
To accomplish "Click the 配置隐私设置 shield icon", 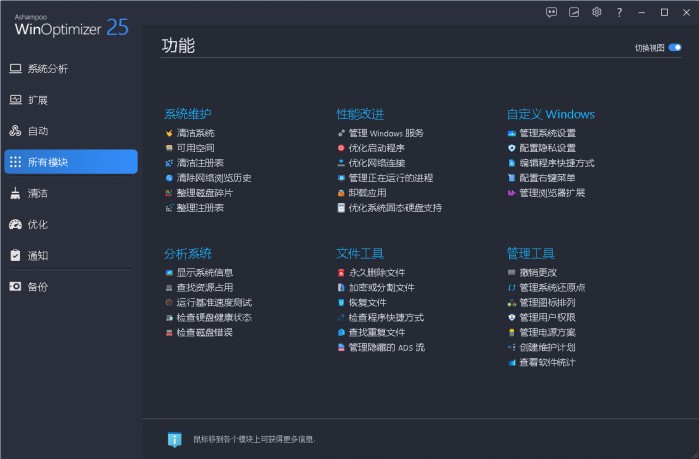I will 512,148.
